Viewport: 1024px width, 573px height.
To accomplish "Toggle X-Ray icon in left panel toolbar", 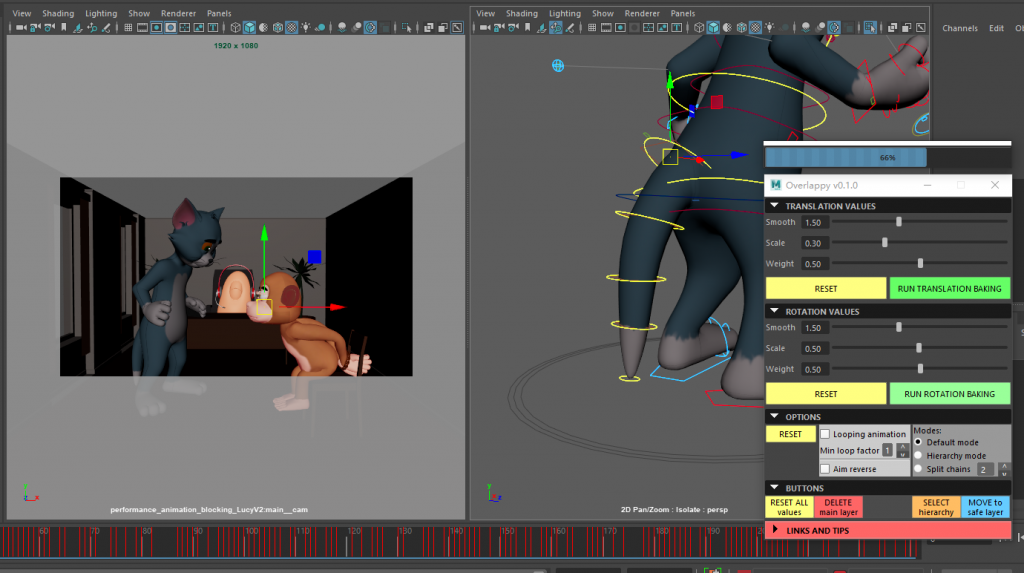I will [428, 27].
